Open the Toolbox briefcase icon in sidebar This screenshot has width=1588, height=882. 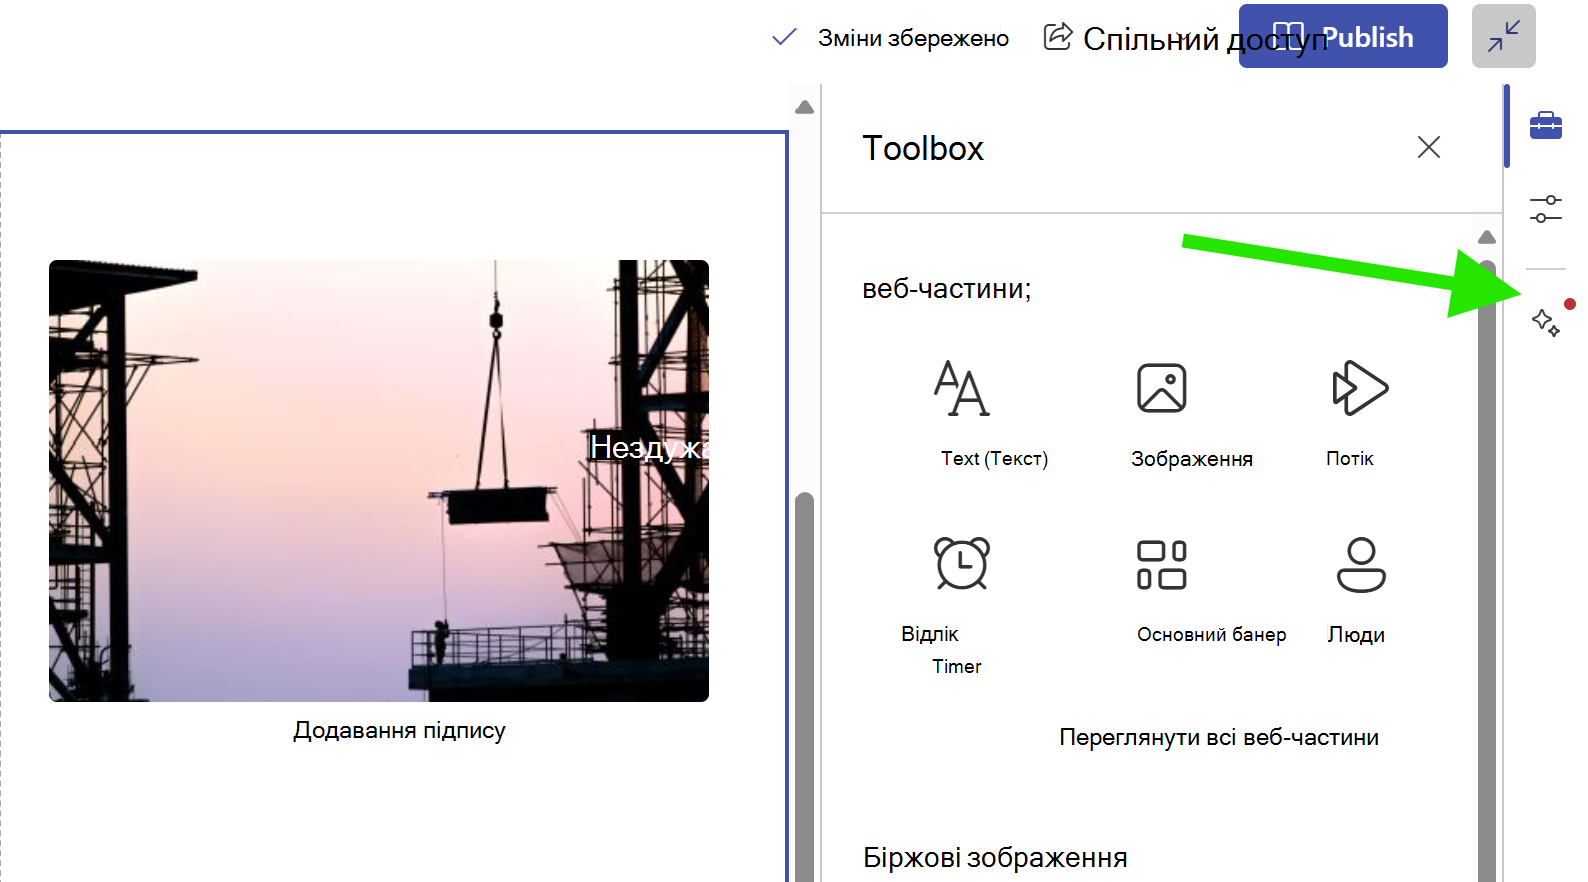[x=1545, y=126]
